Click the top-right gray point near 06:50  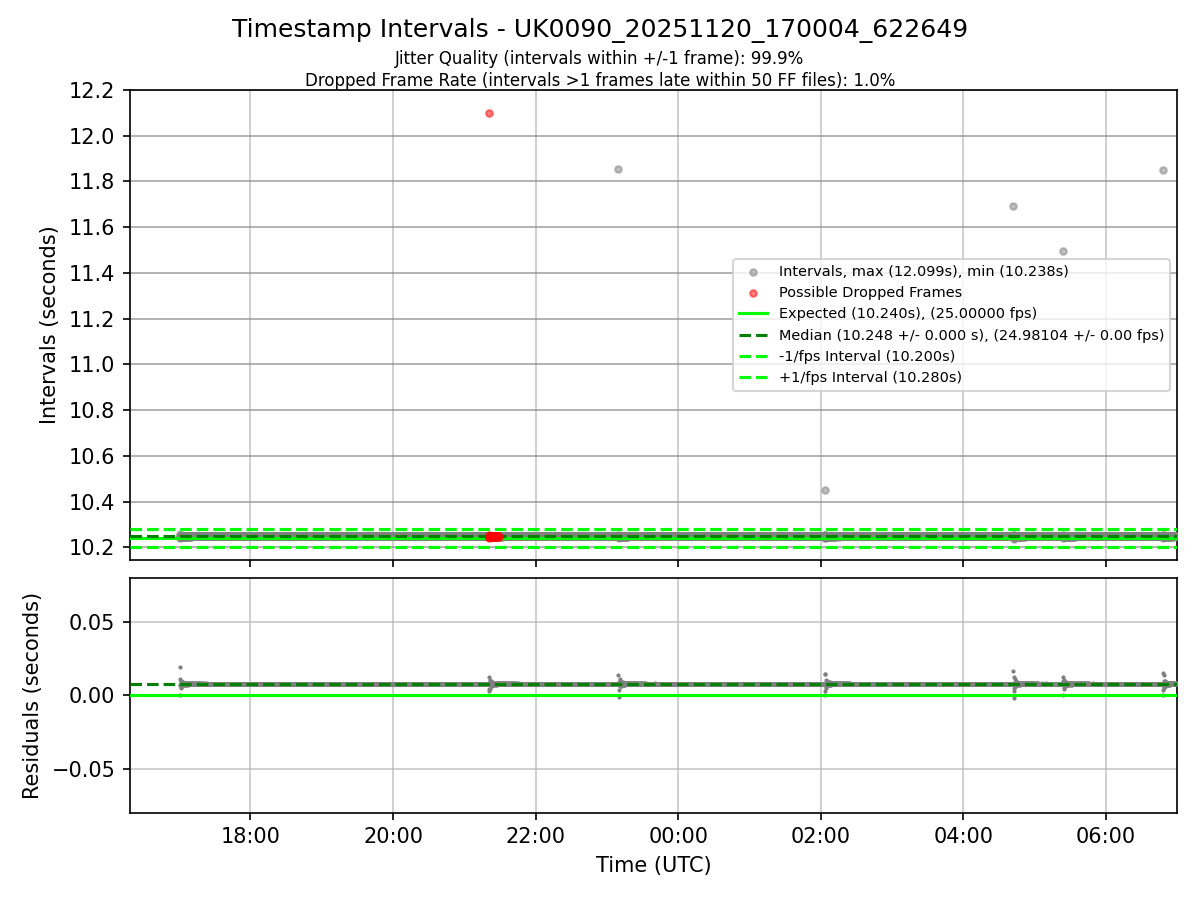[1163, 170]
